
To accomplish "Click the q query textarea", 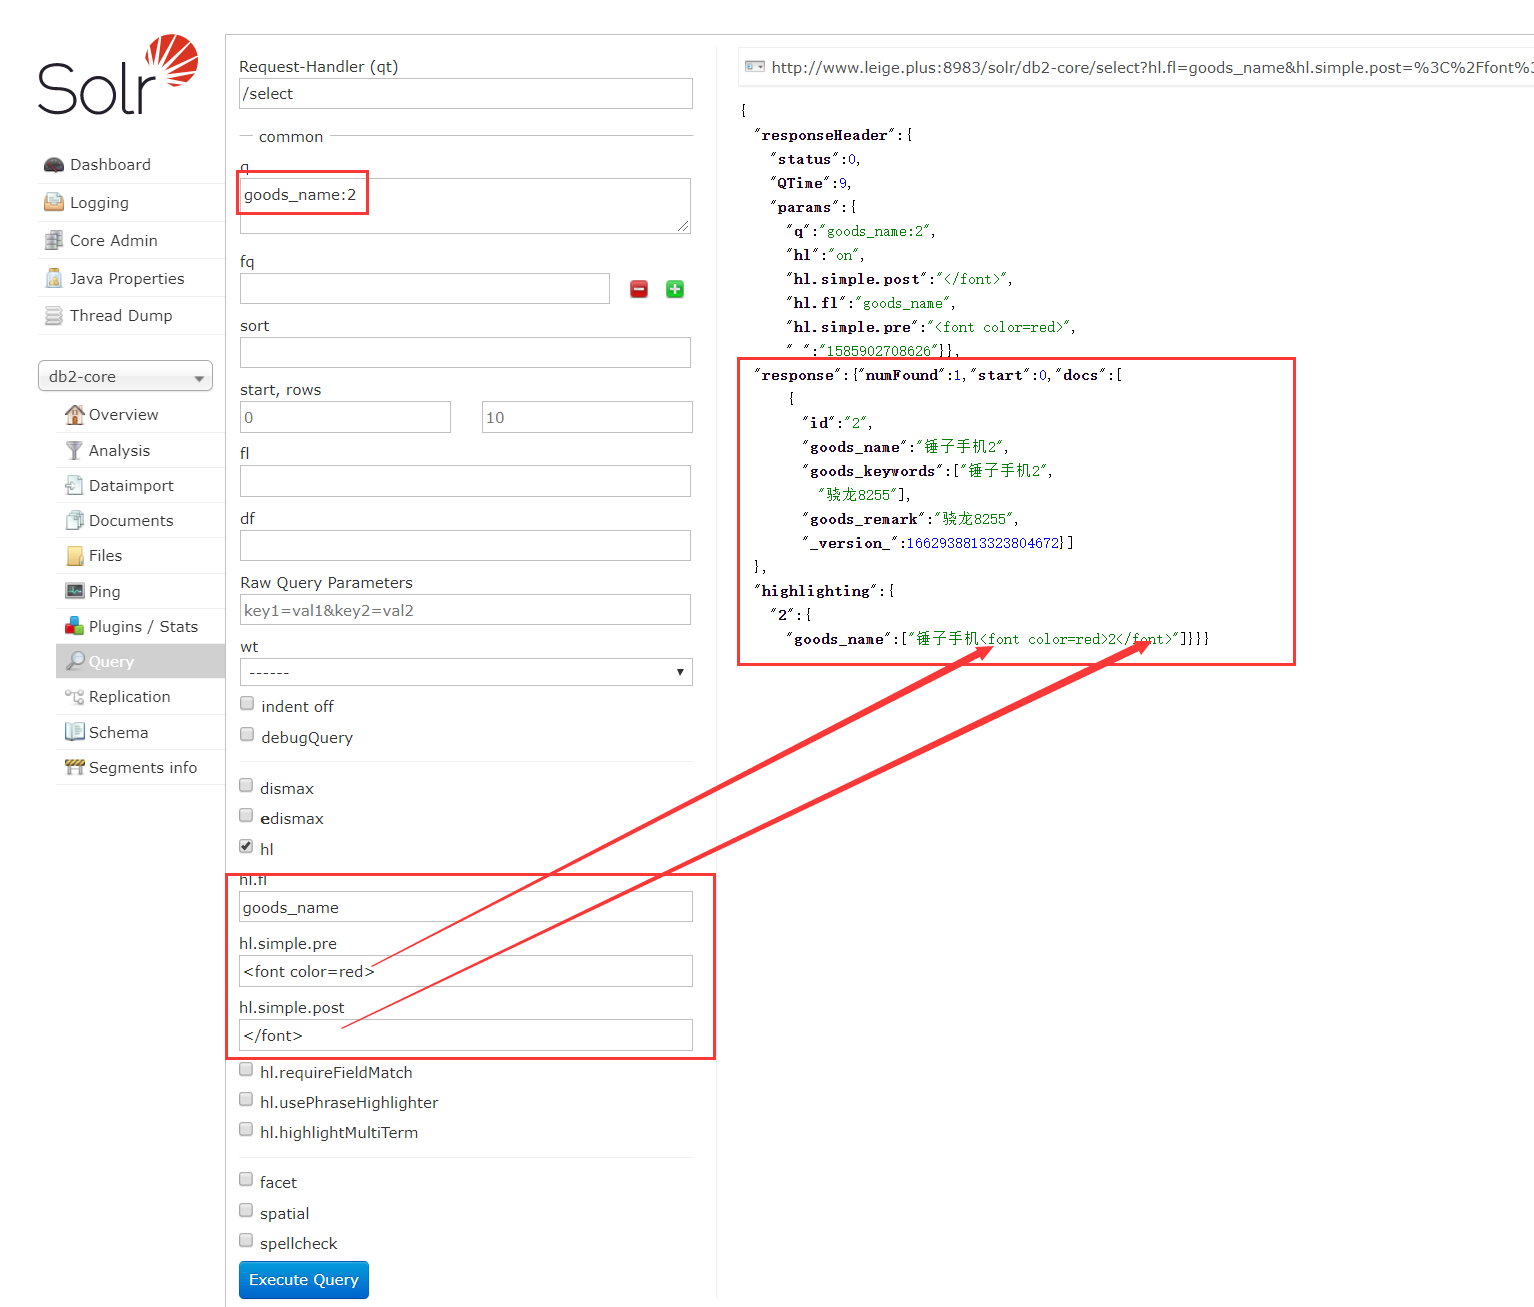I will pos(465,206).
